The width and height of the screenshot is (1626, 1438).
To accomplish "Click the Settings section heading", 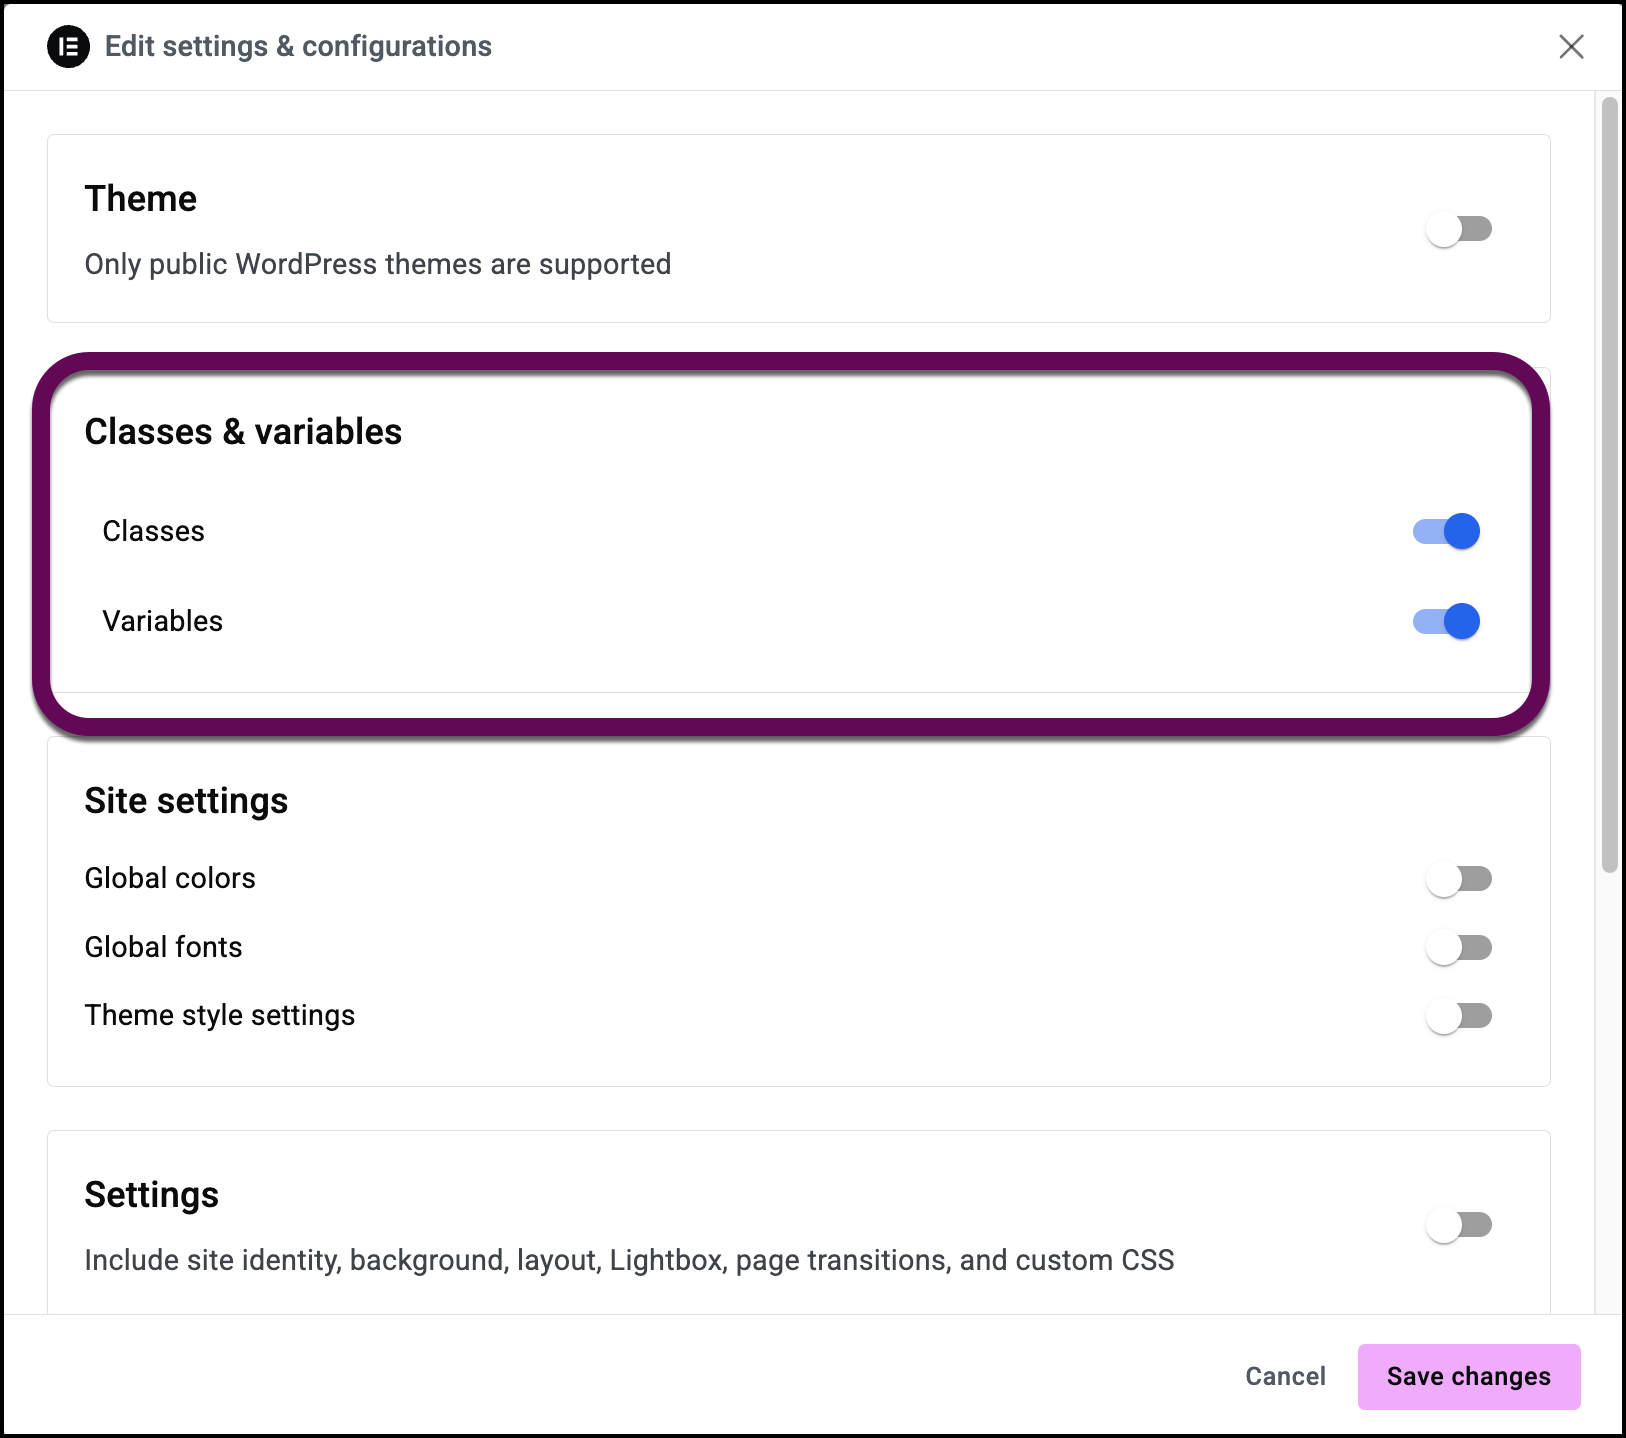I will (151, 1194).
